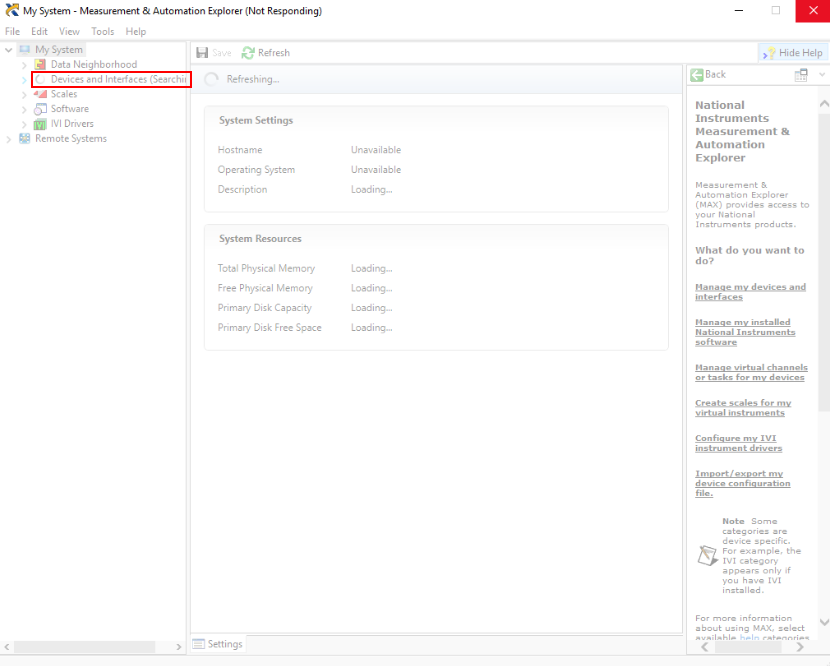Click the help pane layout icon
The height and width of the screenshot is (666, 830).
[801, 75]
